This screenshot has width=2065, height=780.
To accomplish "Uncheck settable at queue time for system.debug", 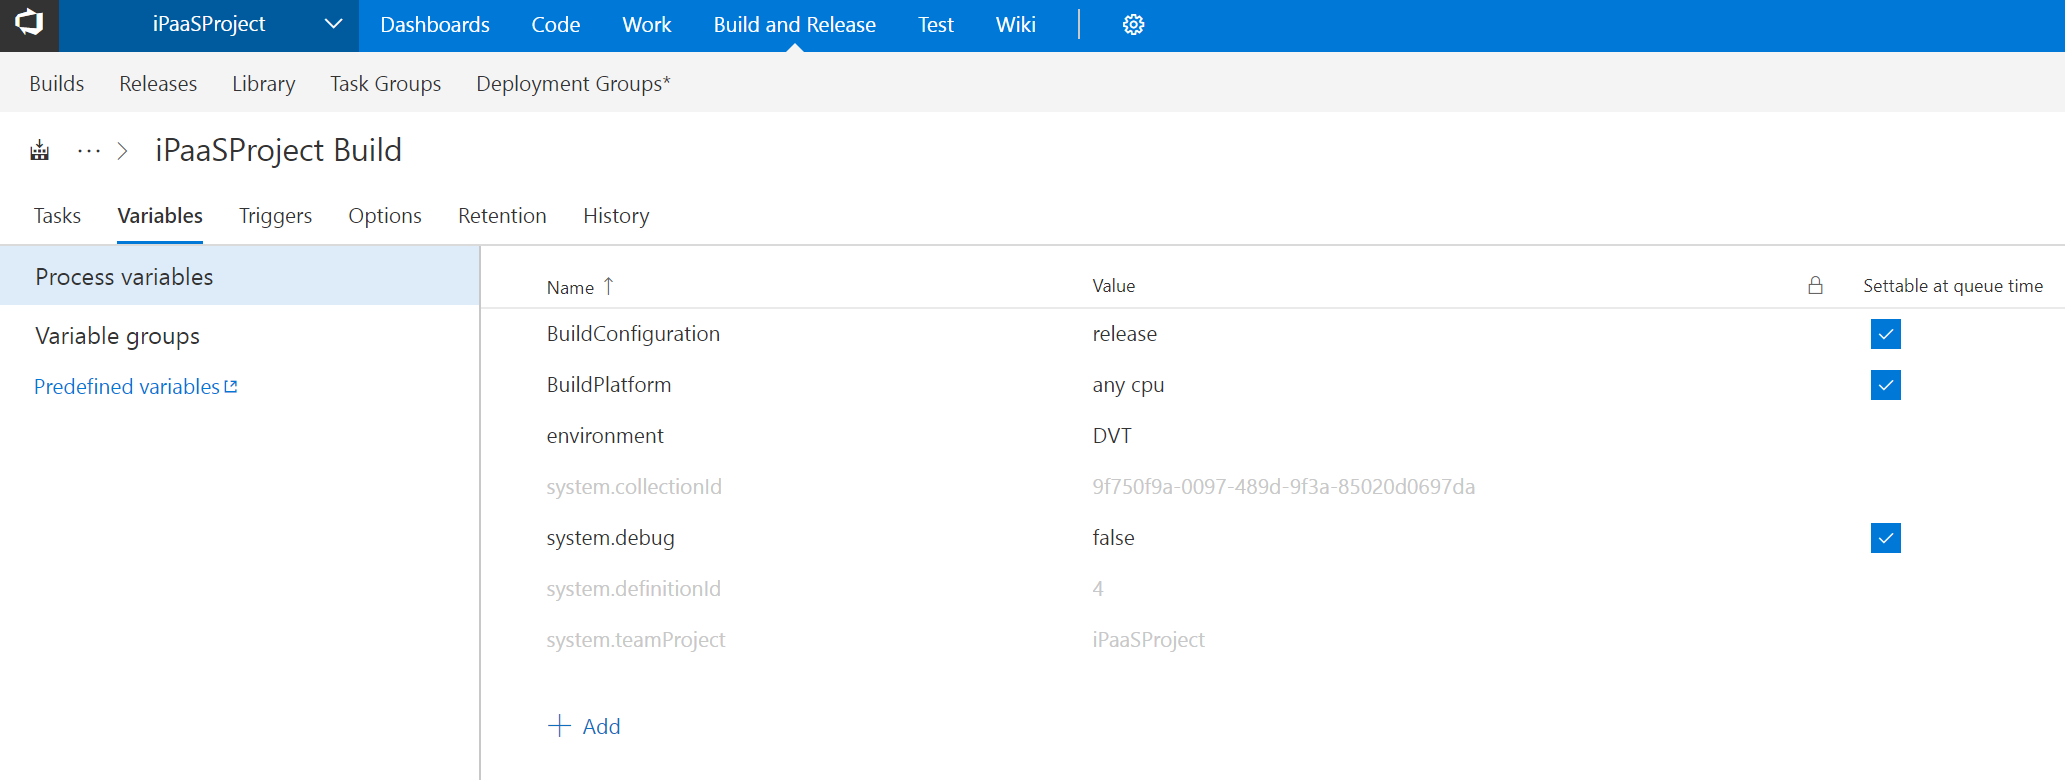I will coord(1885,538).
